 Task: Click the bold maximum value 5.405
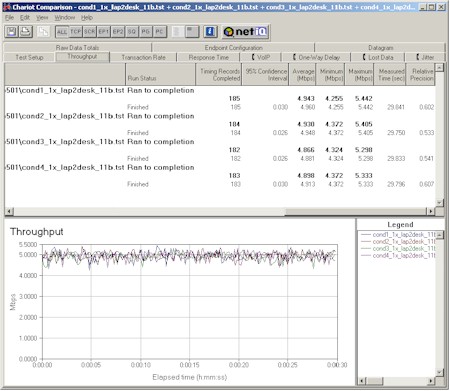[x=364, y=124]
